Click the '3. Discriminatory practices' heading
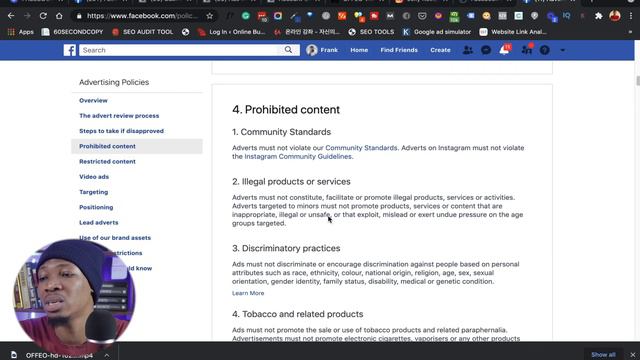Viewport: 640px width, 360px height. [286, 248]
